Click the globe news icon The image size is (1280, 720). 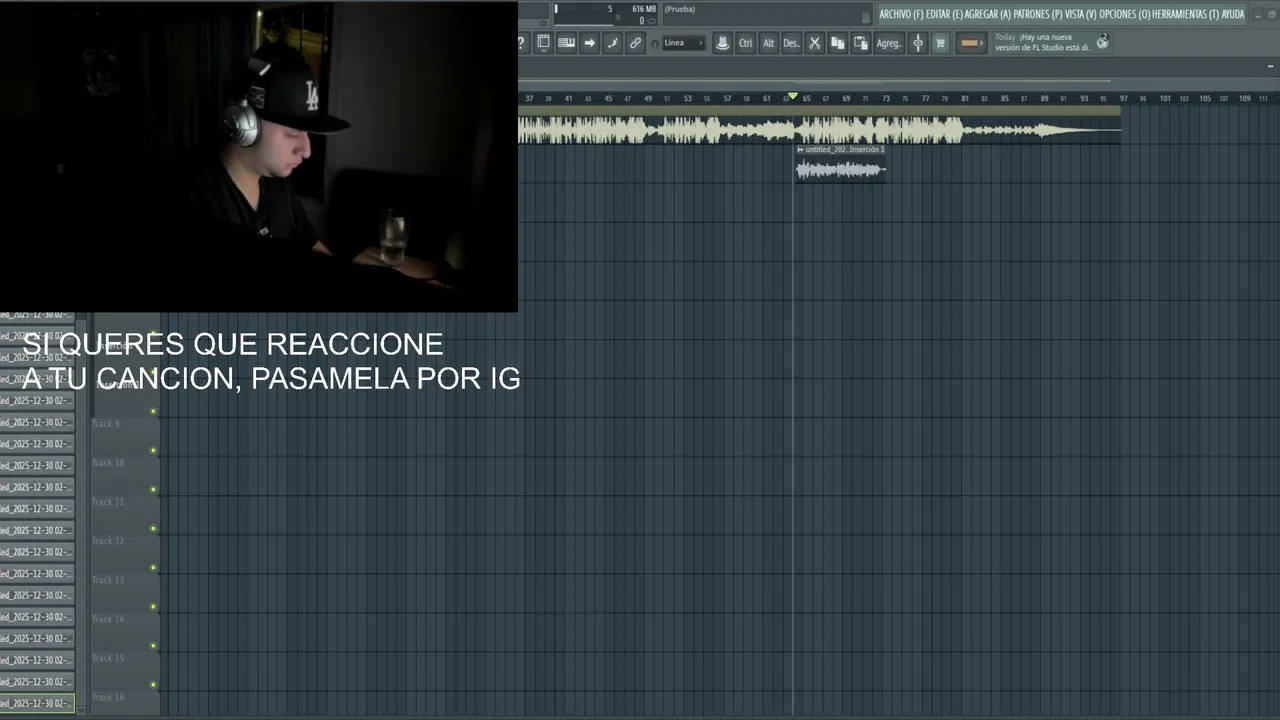[x=1102, y=42]
